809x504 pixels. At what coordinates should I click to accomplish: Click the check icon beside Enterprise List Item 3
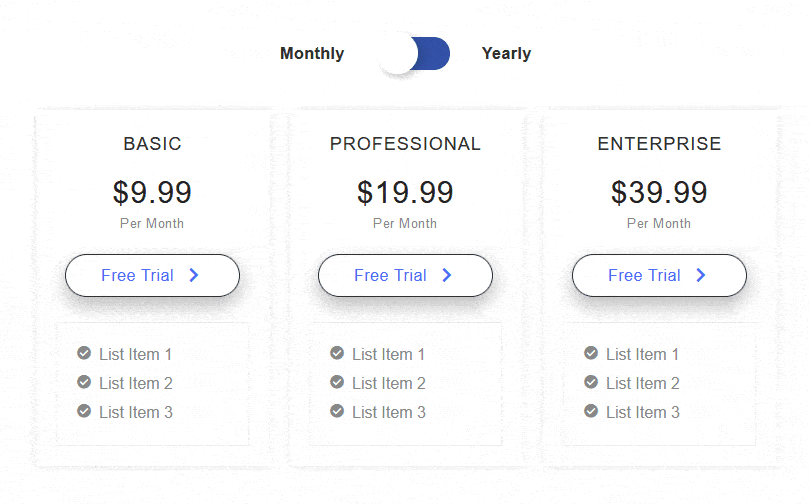tap(591, 411)
